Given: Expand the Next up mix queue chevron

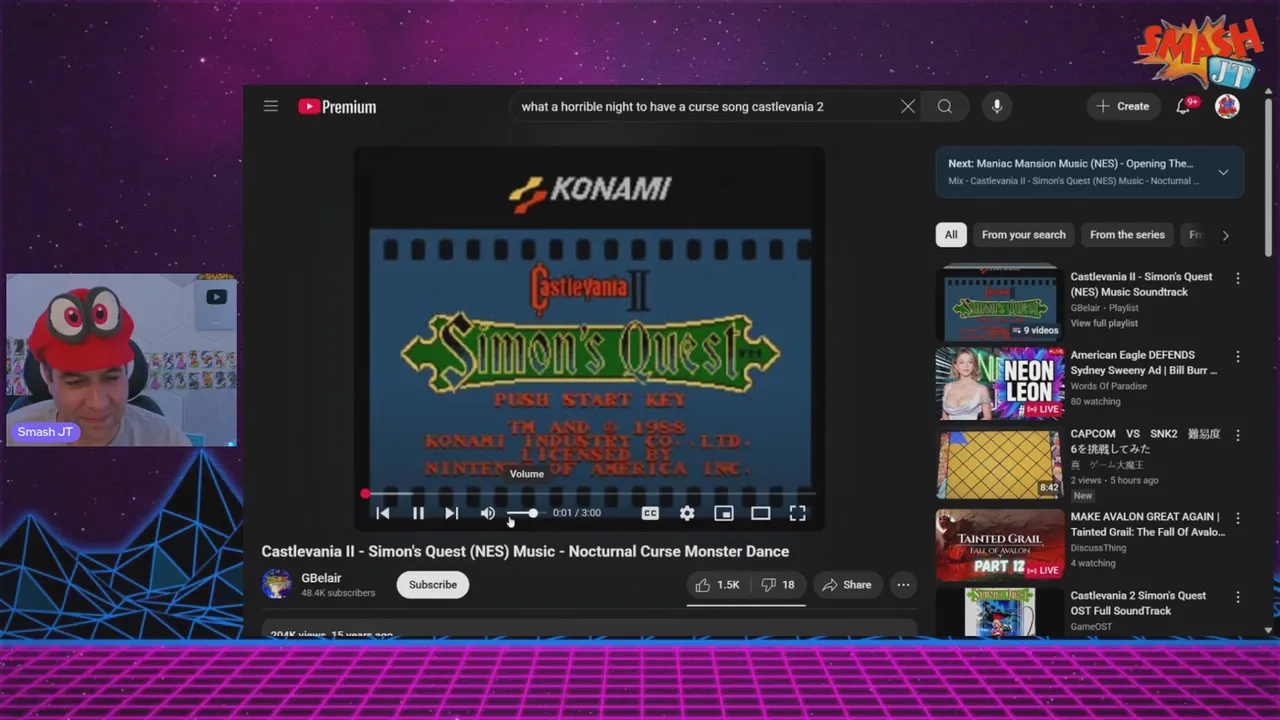Looking at the screenshot, I should tap(1223, 172).
